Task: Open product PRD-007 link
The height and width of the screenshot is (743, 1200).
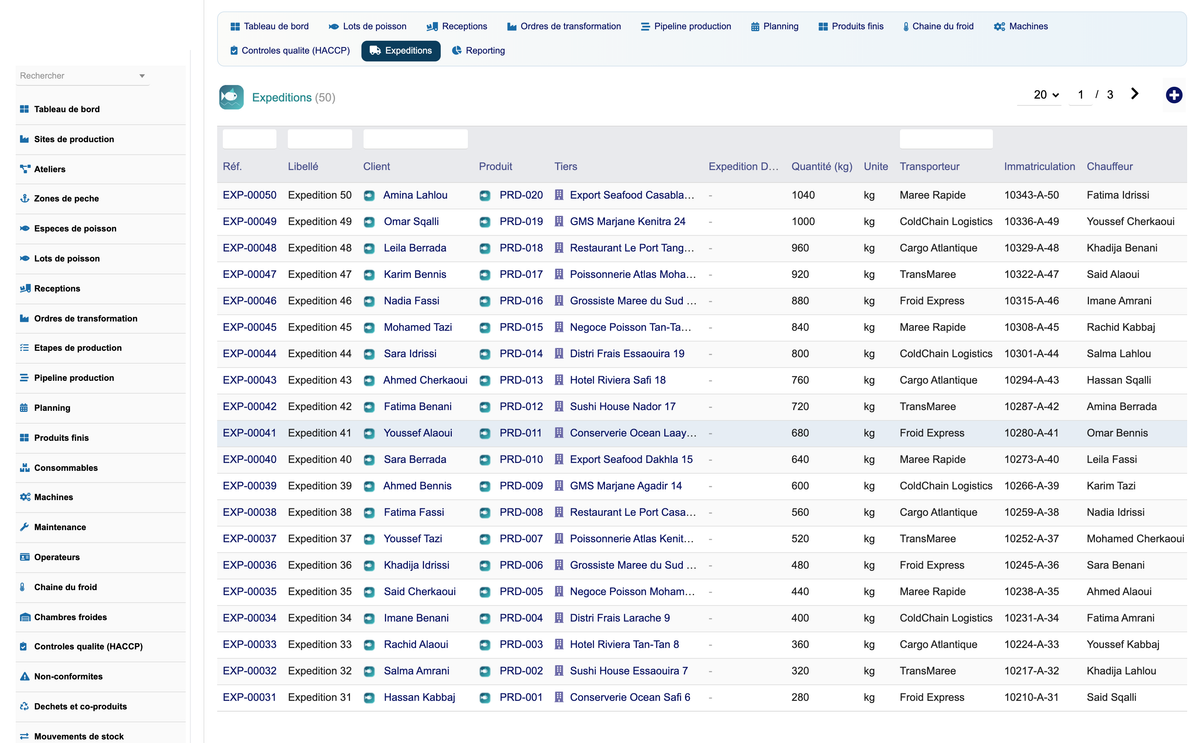Action: 521,539
